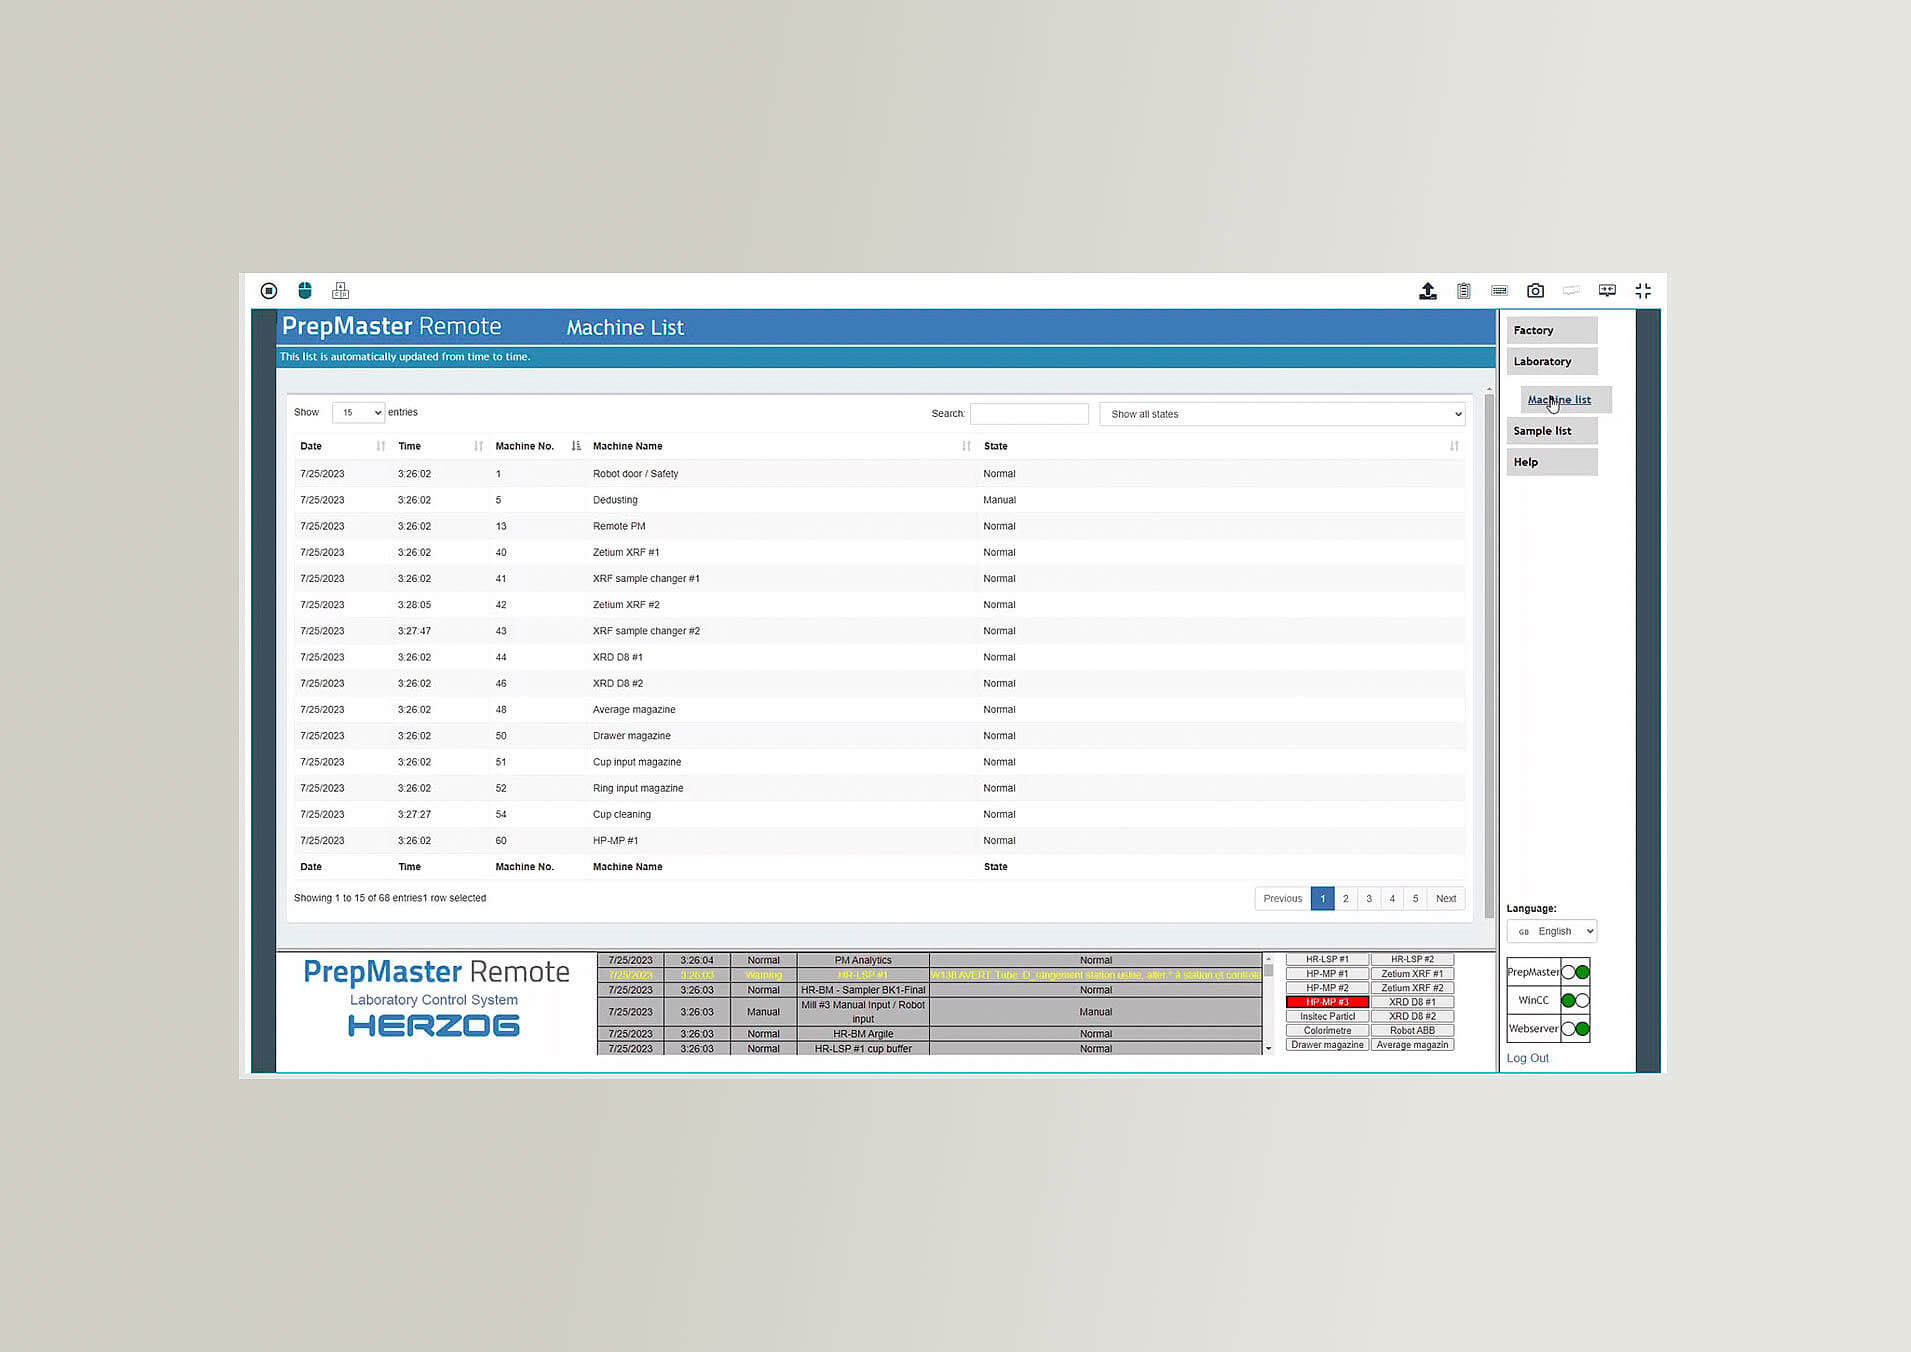Viewport: 1911px width, 1352px height.
Task: Go to page 2 of results
Action: [x=1345, y=898]
